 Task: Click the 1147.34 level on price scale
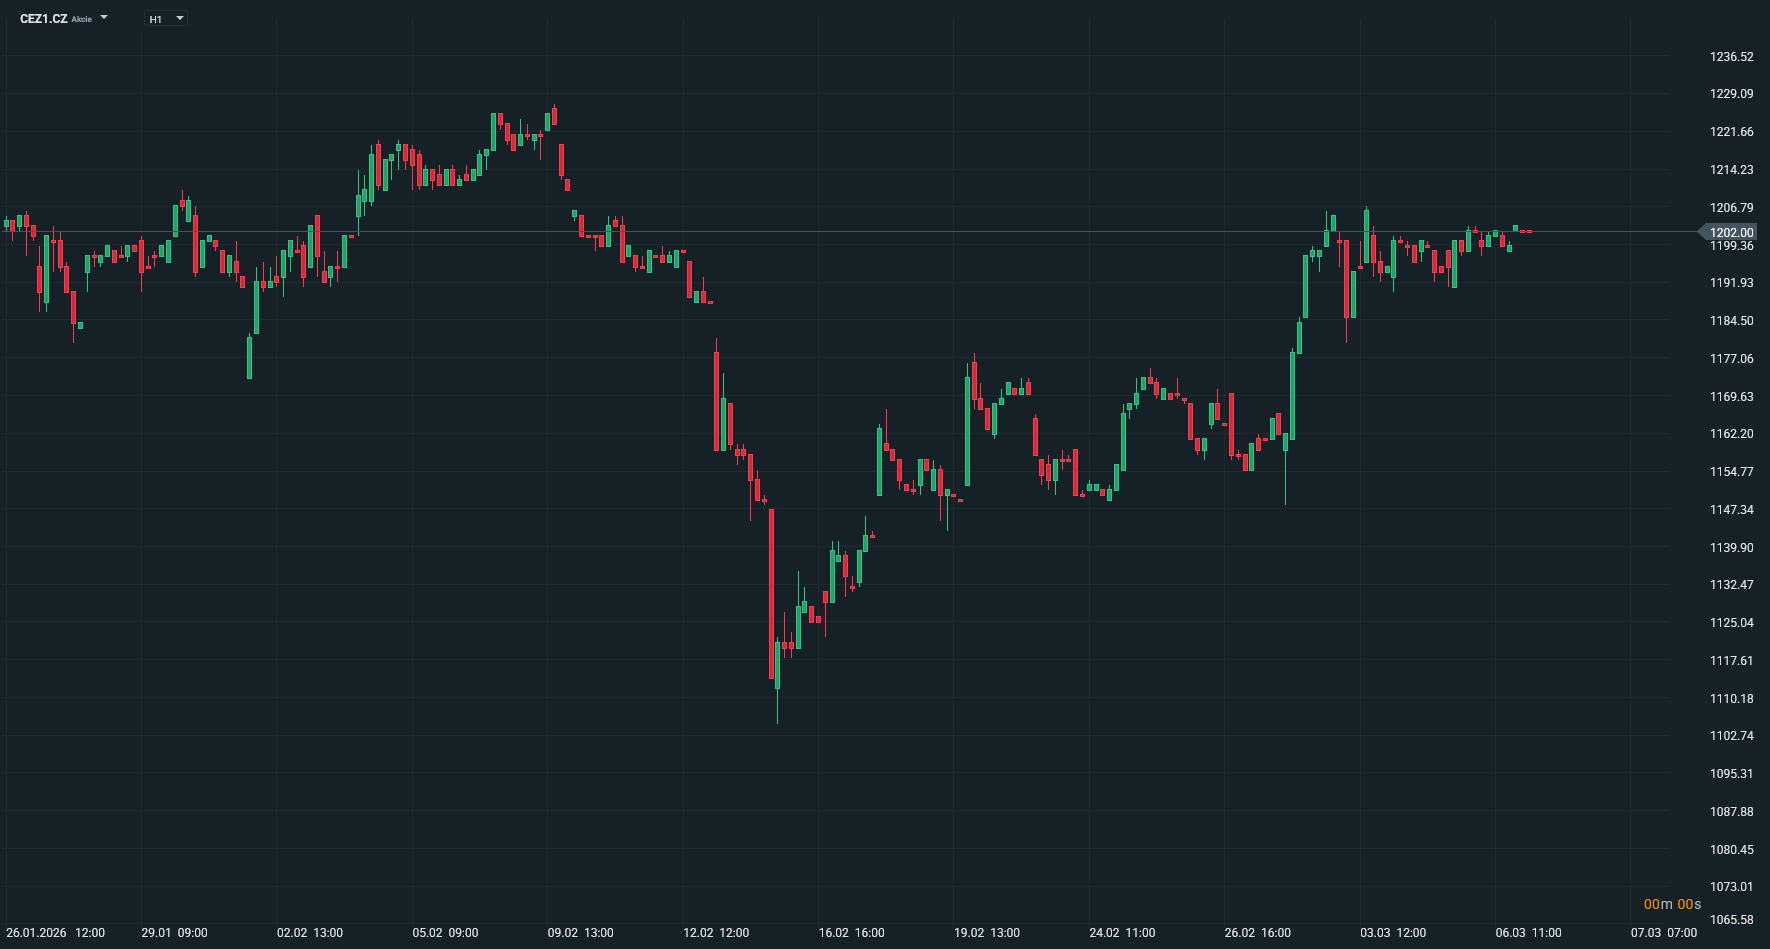tap(1731, 510)
